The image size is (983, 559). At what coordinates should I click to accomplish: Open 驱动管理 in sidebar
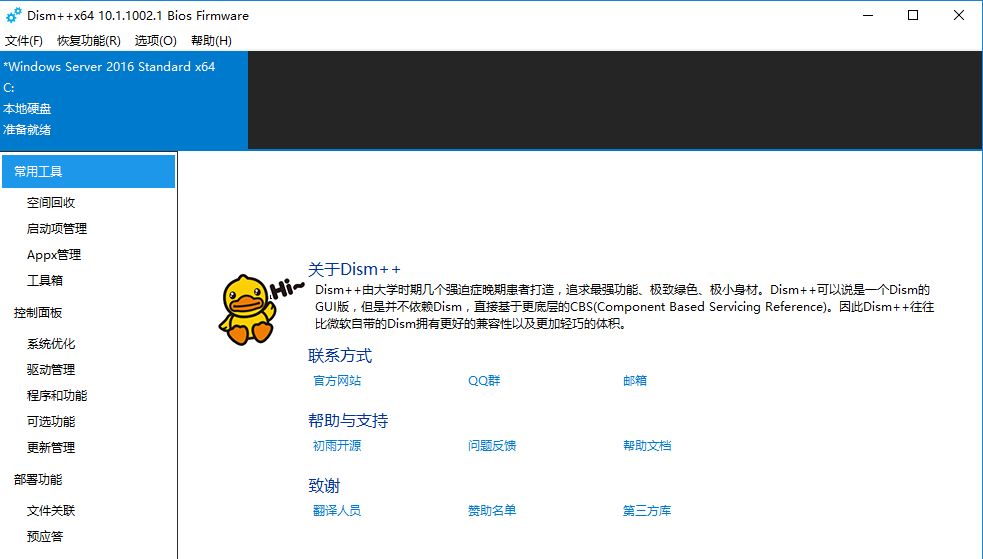[51, 370]
